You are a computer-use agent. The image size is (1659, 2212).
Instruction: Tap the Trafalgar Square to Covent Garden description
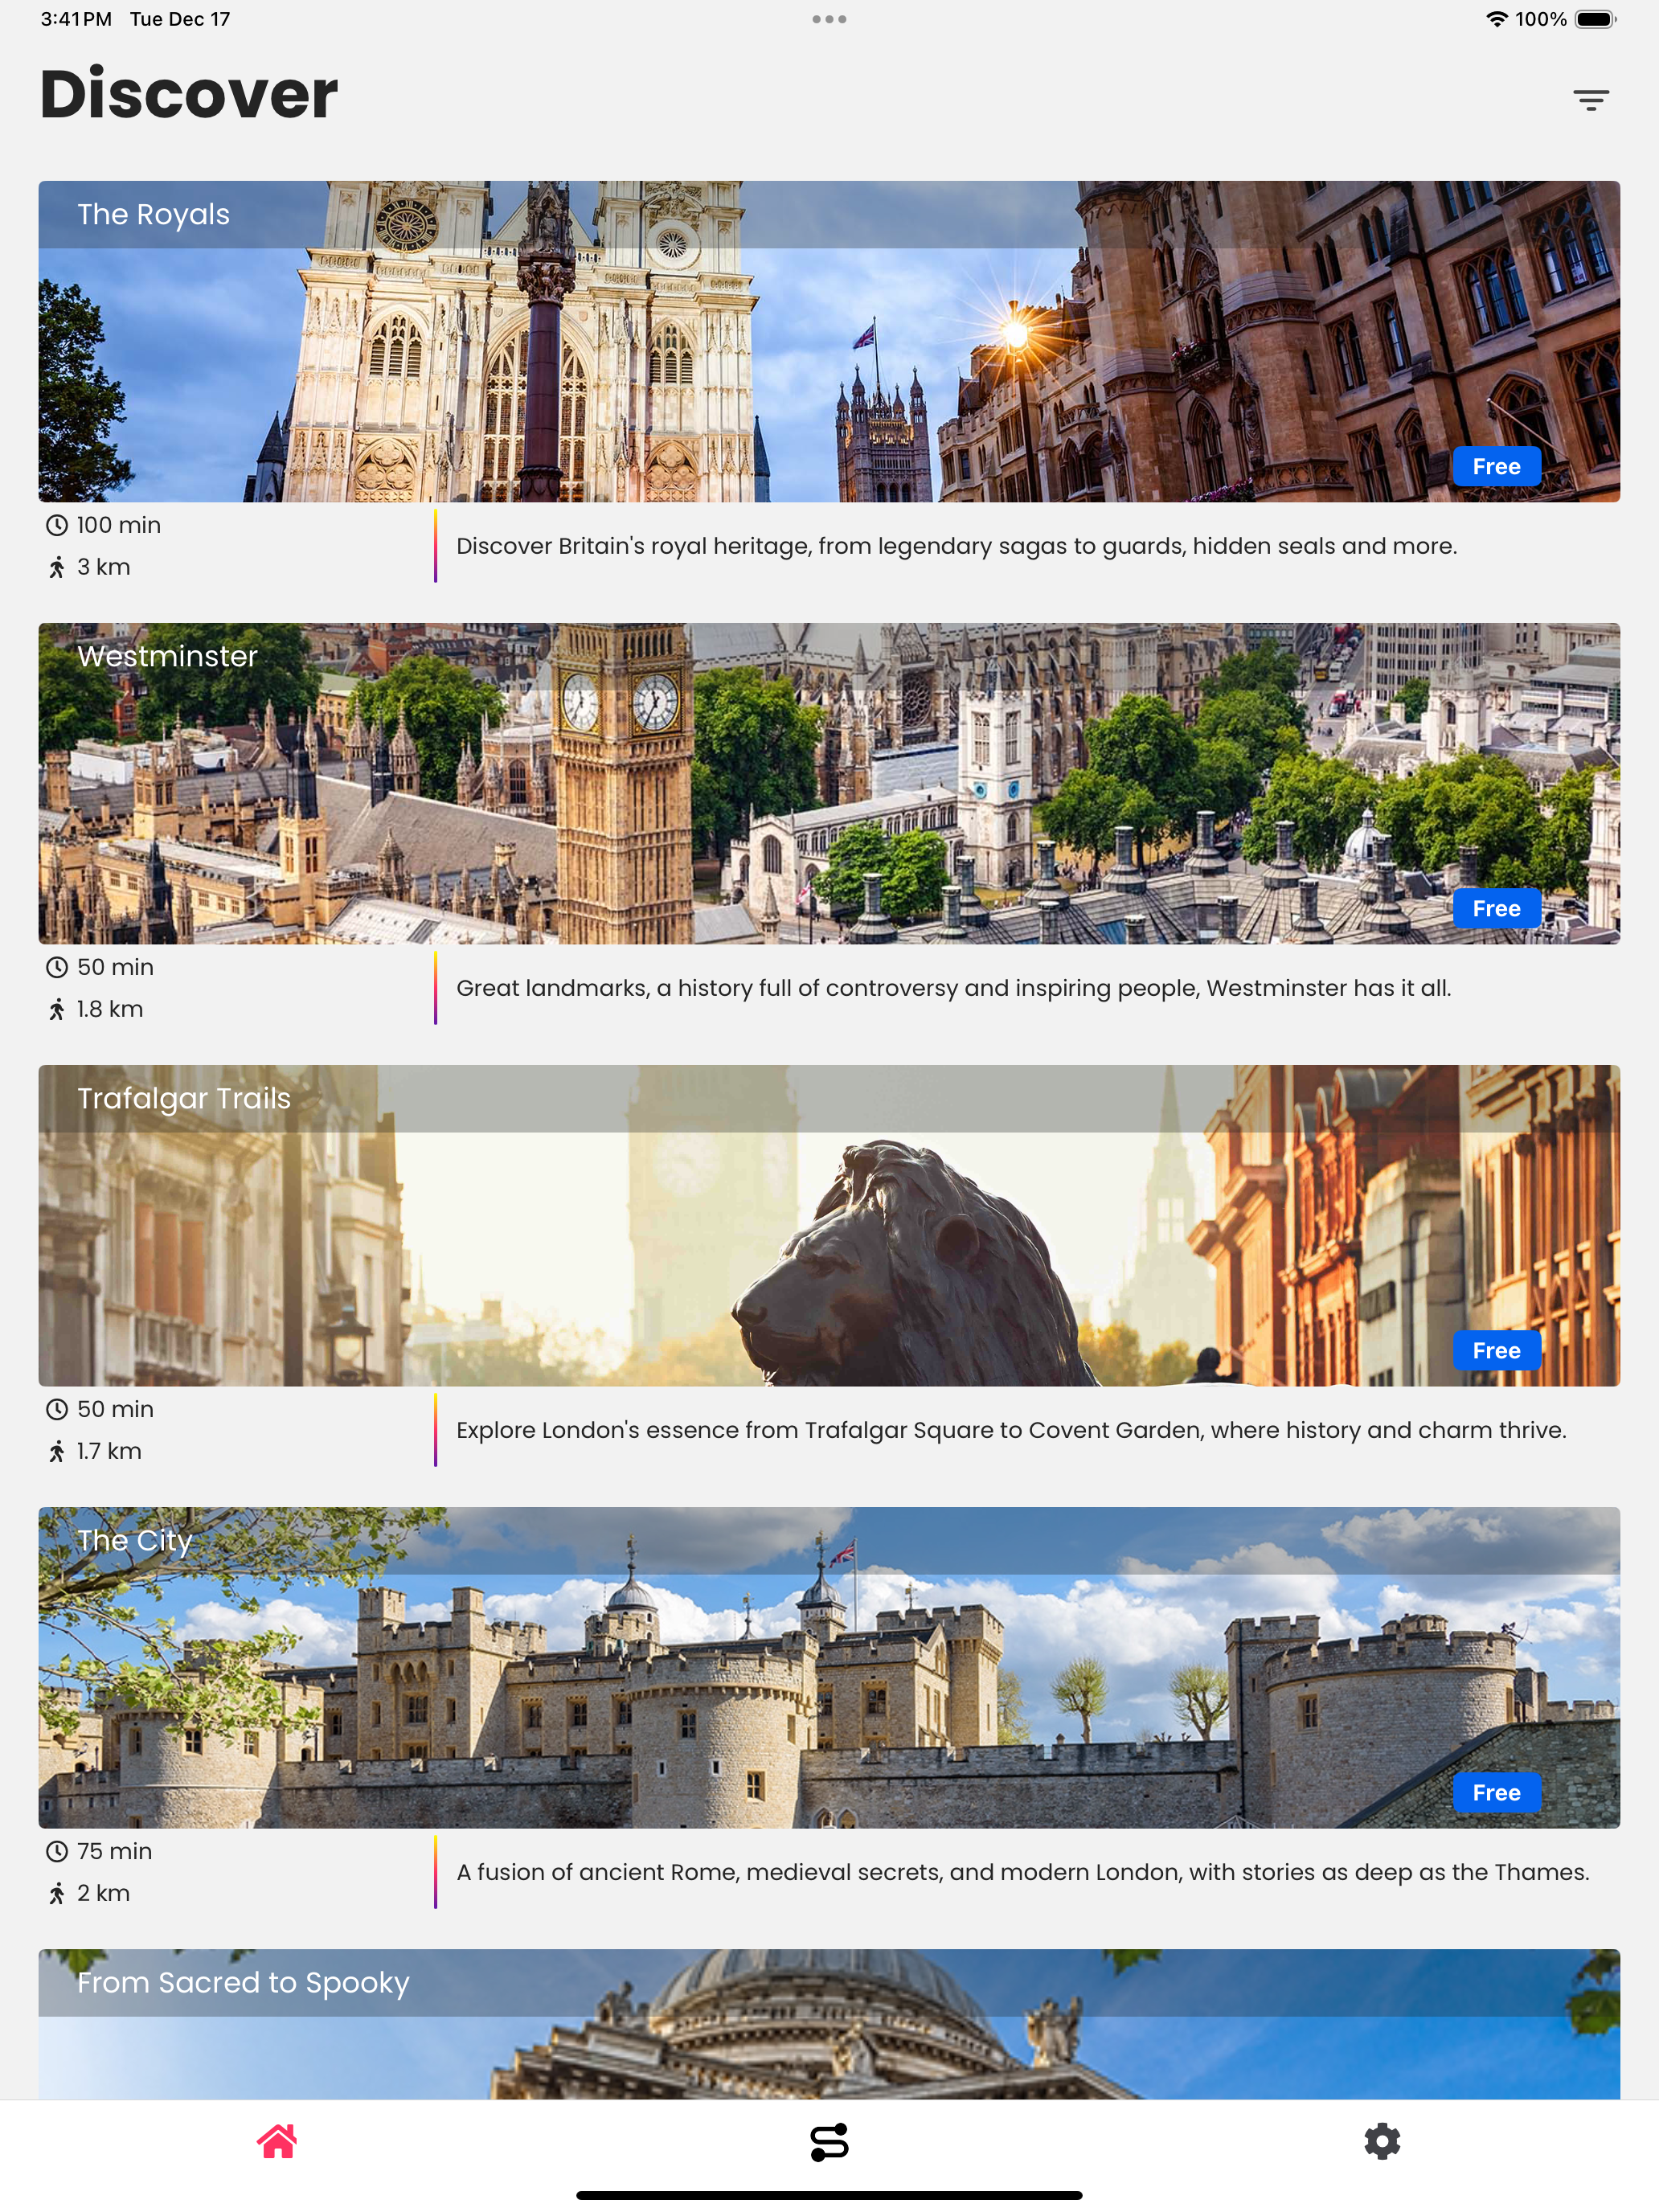tap(1011, 1430)
